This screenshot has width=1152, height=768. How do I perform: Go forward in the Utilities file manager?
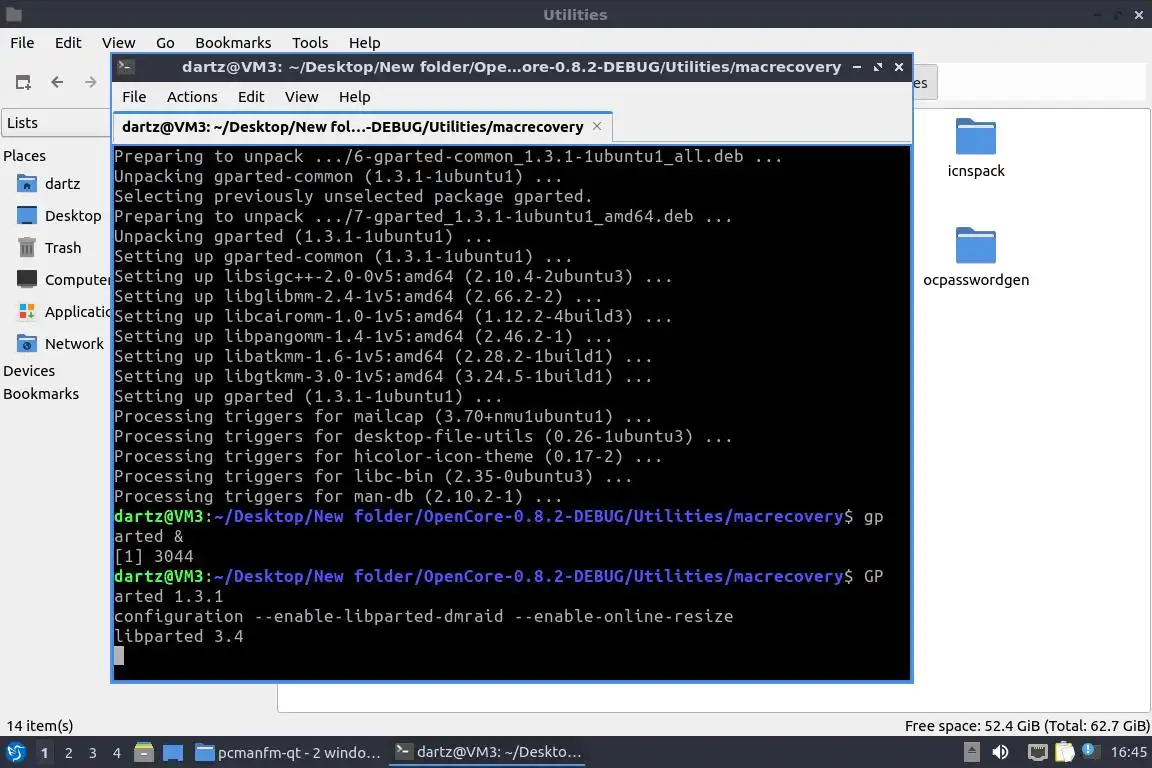point(90,82)
